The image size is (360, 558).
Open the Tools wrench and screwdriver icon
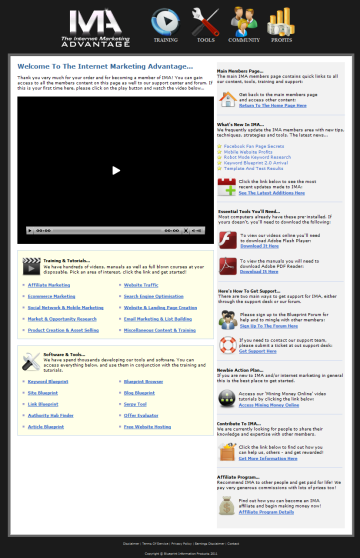point(205,22)
